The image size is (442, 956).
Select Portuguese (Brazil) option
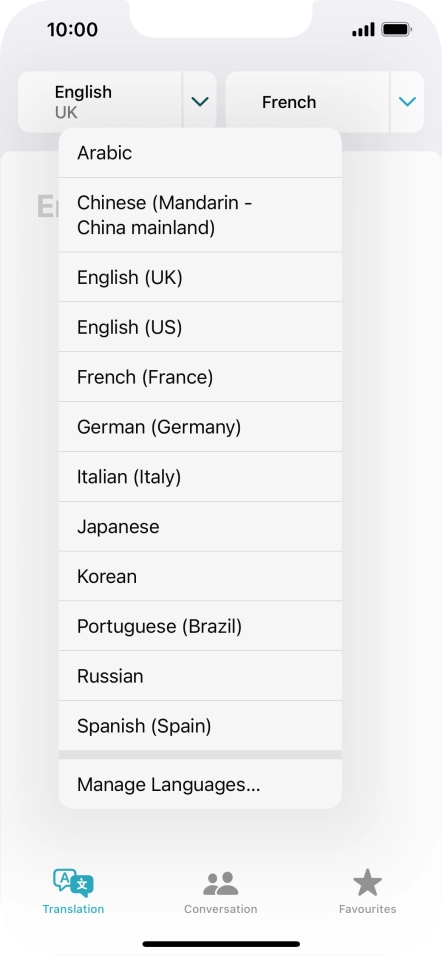(200, 626)
